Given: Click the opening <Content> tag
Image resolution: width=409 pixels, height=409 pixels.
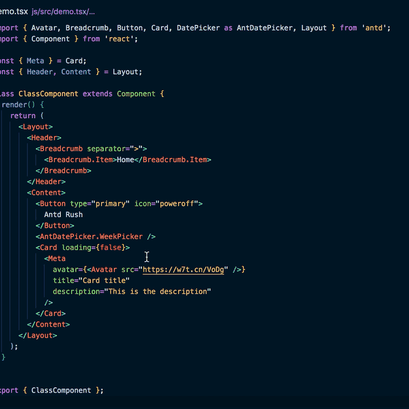Looking at the screenshot, I should coord(46,193).
